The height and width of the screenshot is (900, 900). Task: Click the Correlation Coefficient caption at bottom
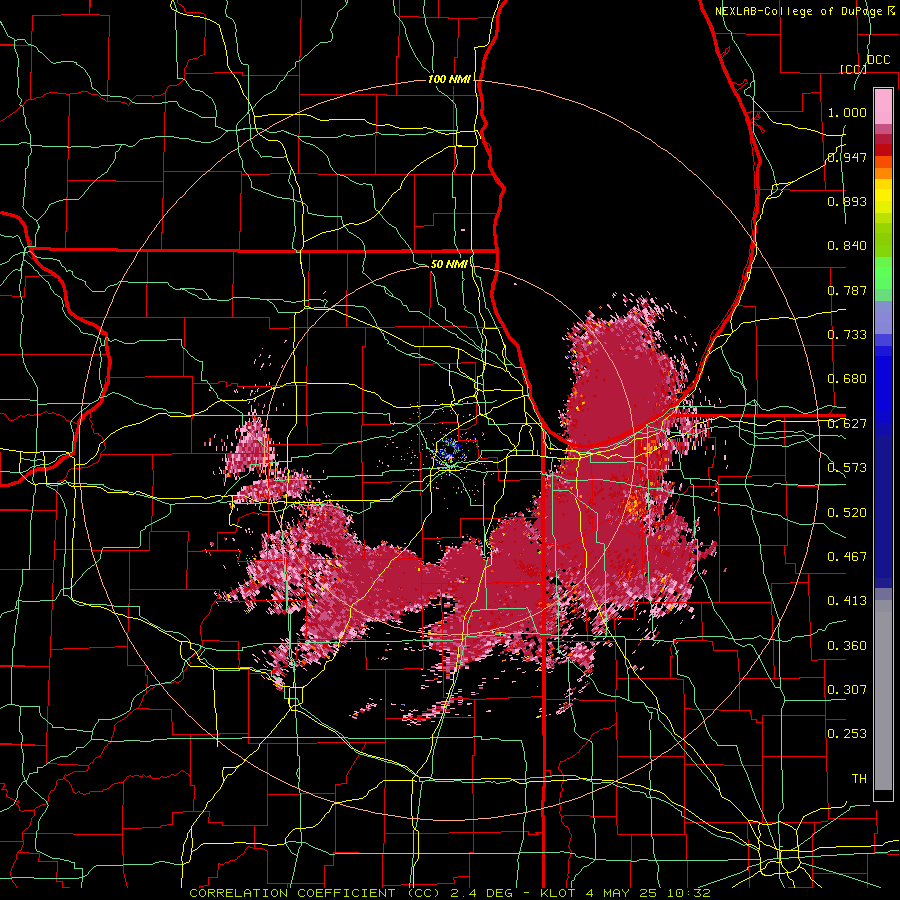pyautogui.click(x=449, y=893)
